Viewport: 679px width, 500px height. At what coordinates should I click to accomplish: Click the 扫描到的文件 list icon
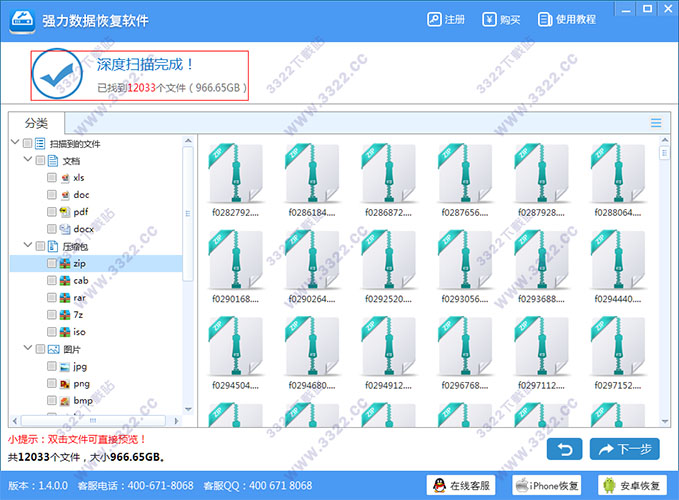click(x=40, y=143)
